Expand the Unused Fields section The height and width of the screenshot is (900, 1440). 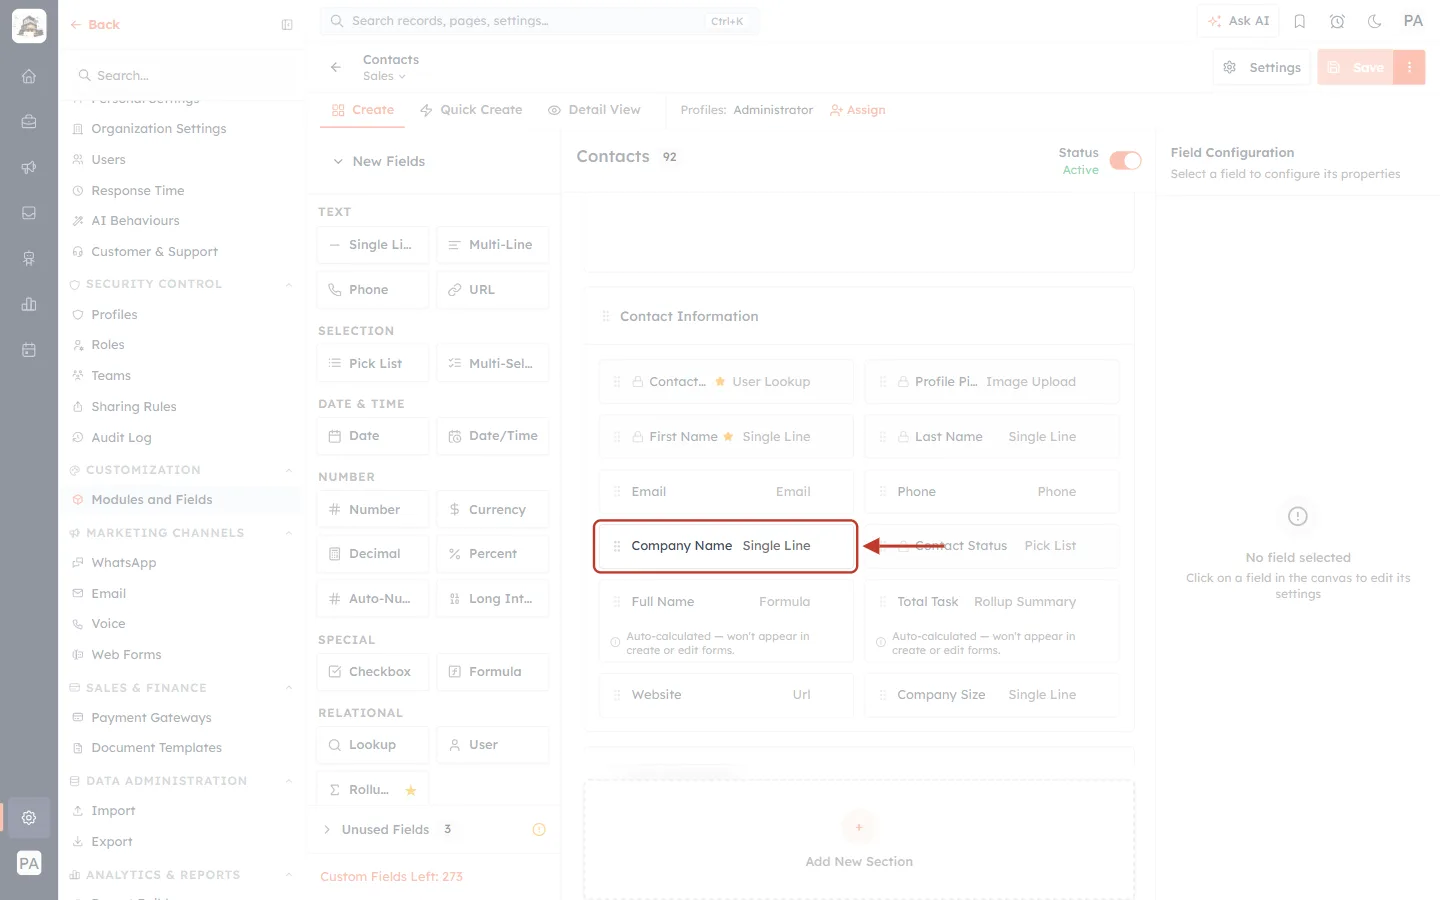pos(327,829)
